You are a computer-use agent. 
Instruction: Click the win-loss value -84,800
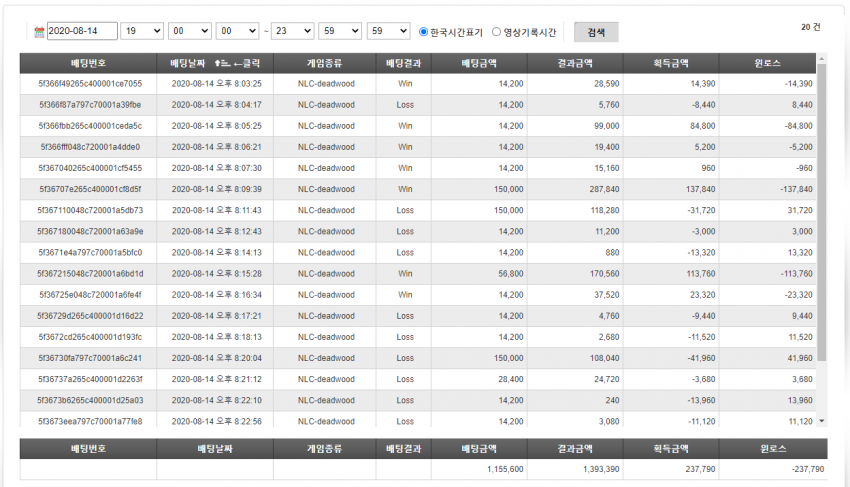[x=799, y=126]
